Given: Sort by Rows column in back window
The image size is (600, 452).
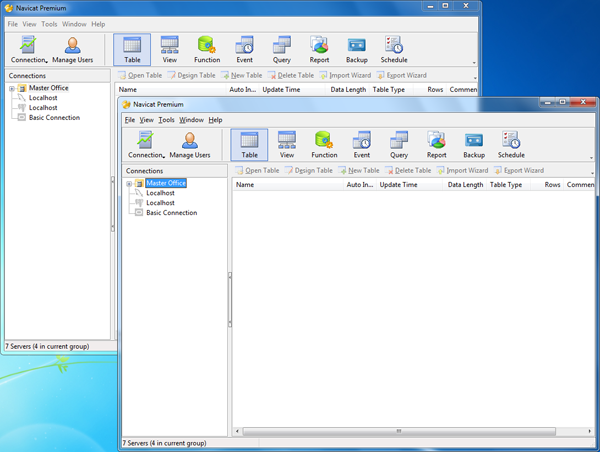Looking at the screenshot, I should pos(431,90).
